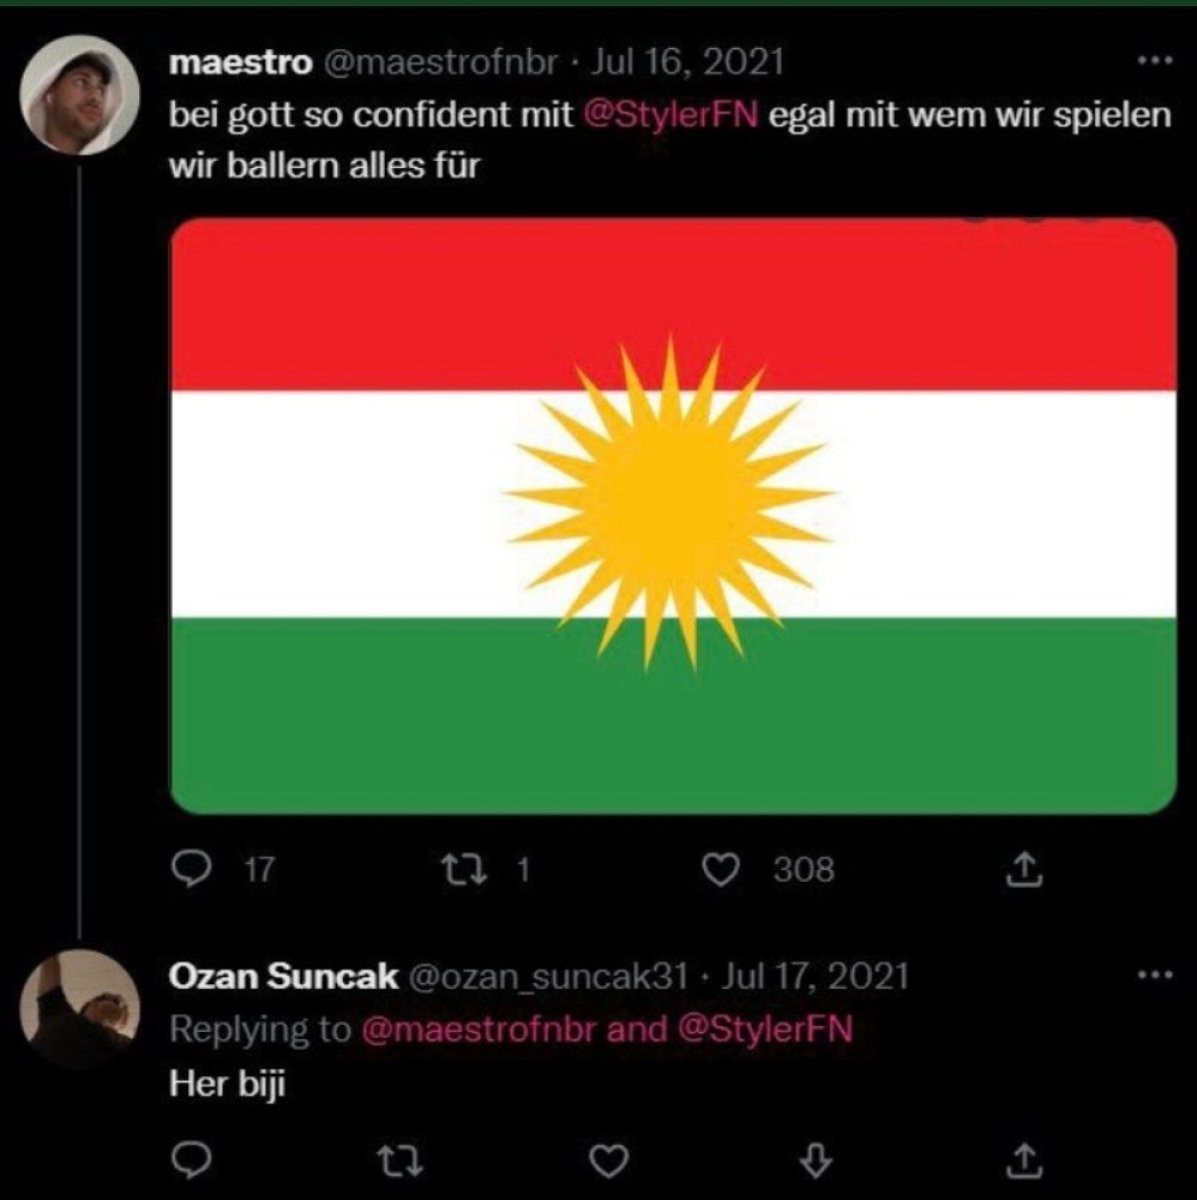Open @maestrofnbr mention in reply line
Image resolution: width=1197 pixels, height=1200 pixels.
(477, 1029)
